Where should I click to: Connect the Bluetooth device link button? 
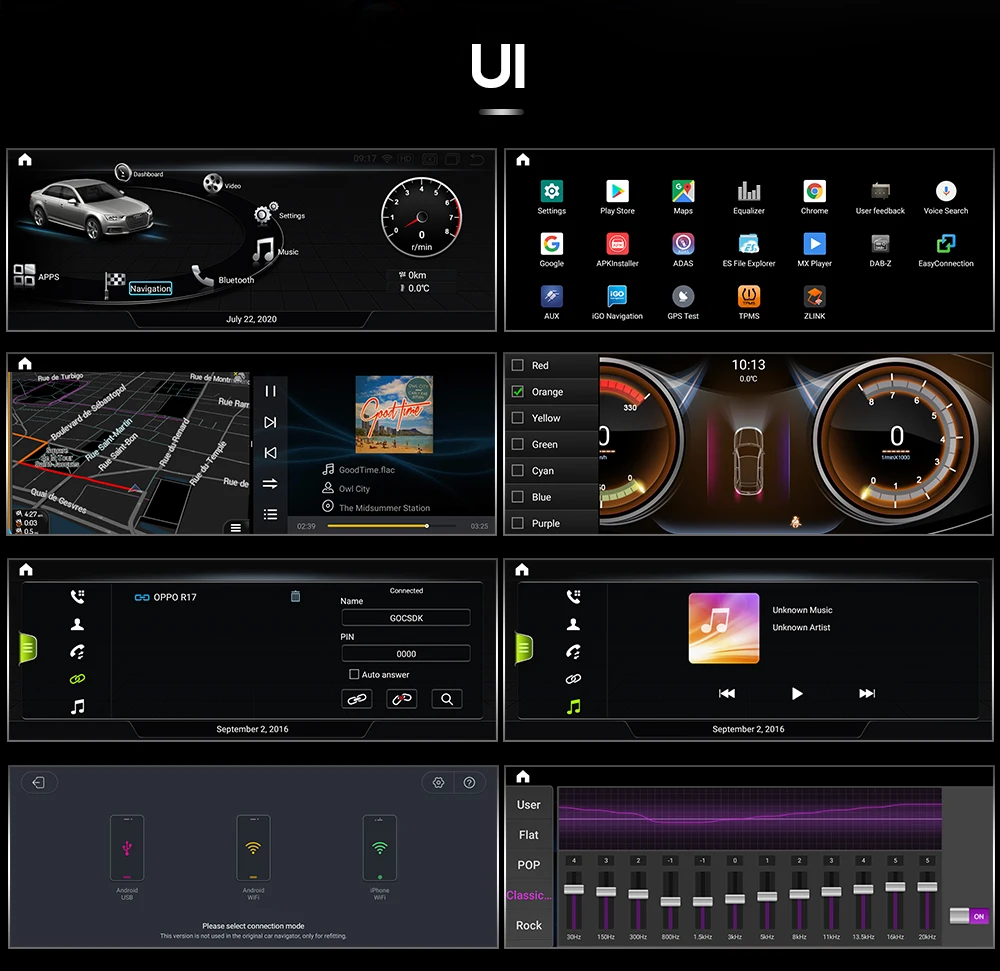(357, 699)
